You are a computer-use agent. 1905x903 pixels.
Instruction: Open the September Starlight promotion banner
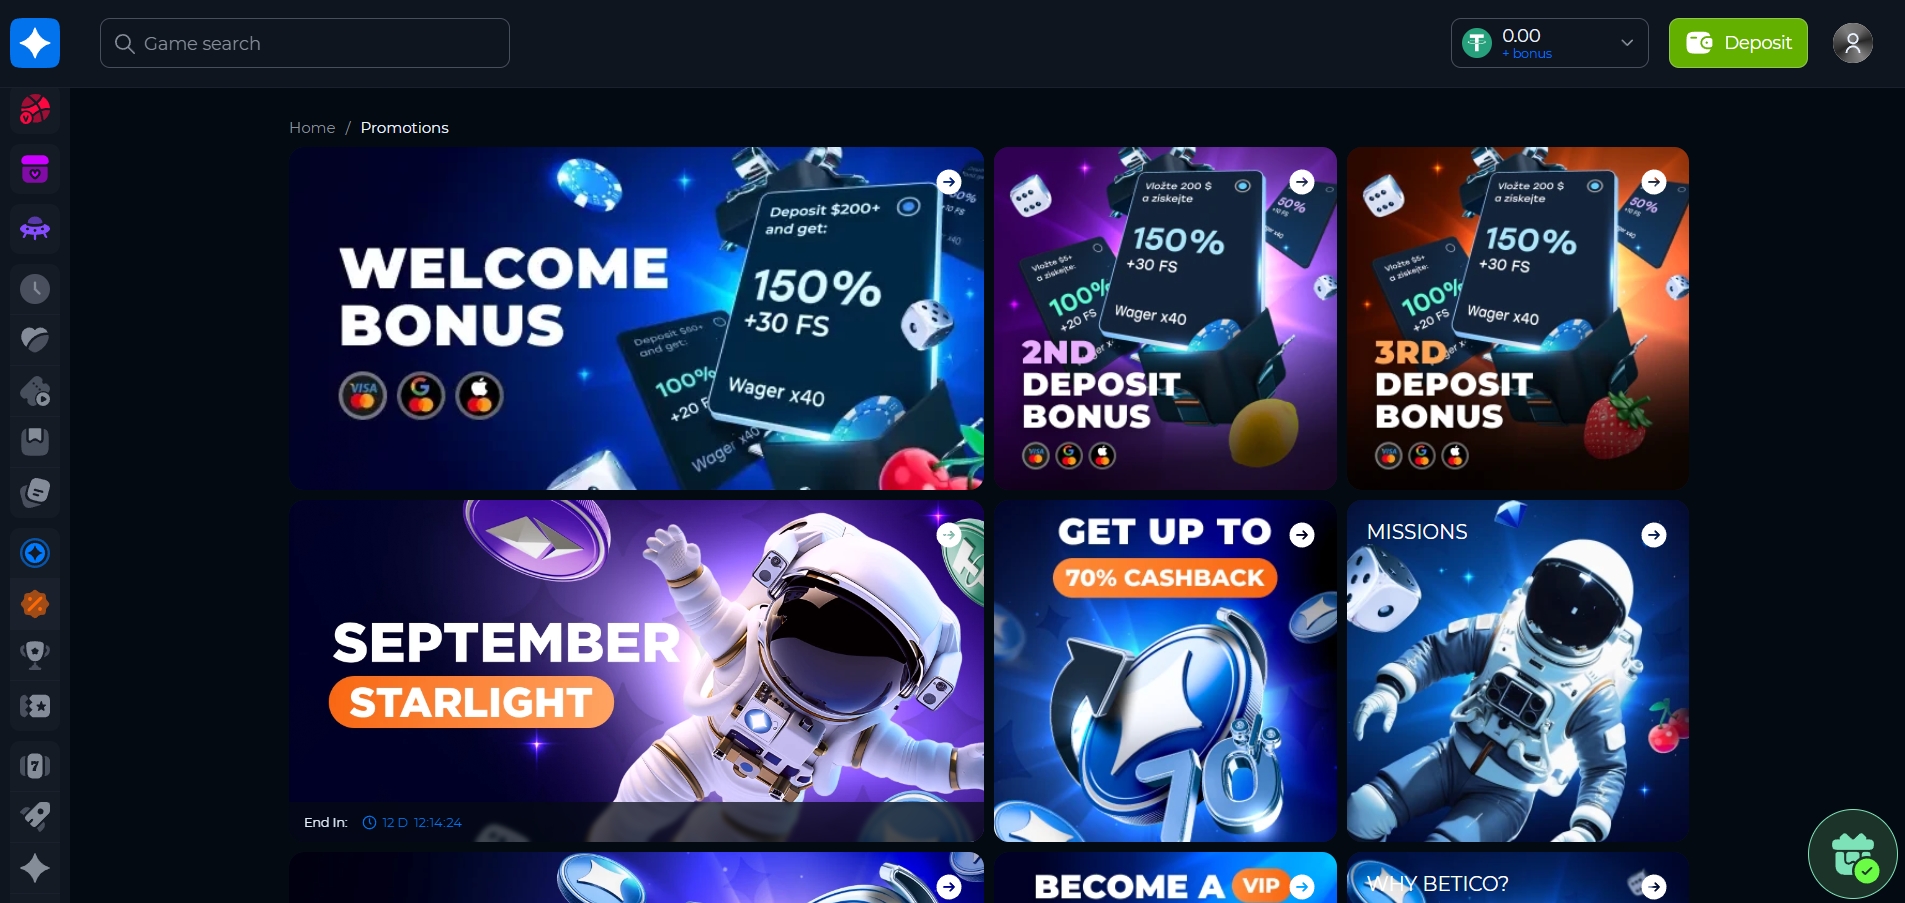(x=636, y=670)
